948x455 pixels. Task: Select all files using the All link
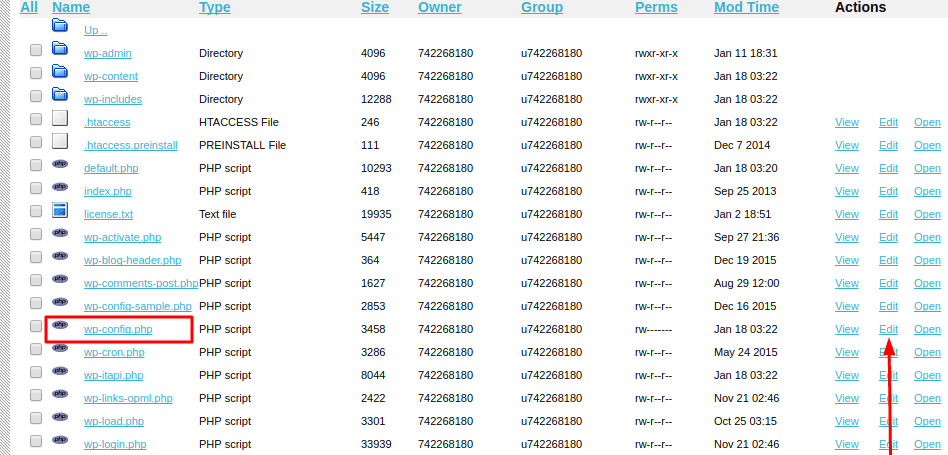pos(29,8)
